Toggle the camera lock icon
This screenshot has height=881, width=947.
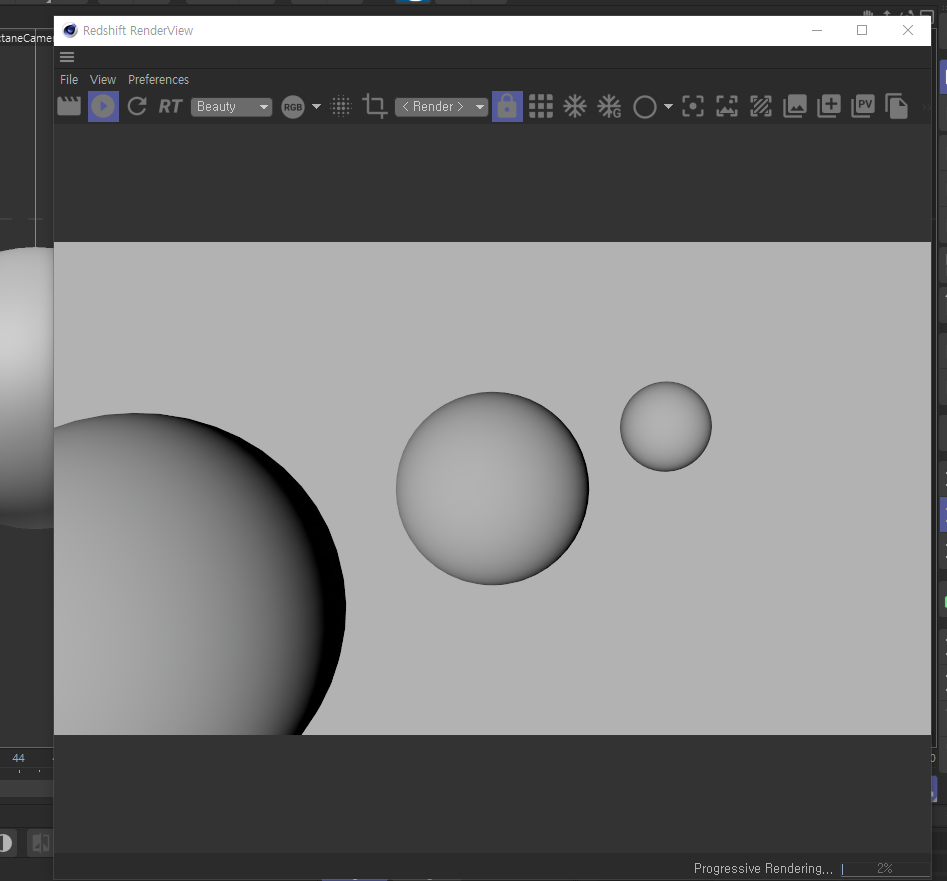pyautogui.click(x=507, y=106)
